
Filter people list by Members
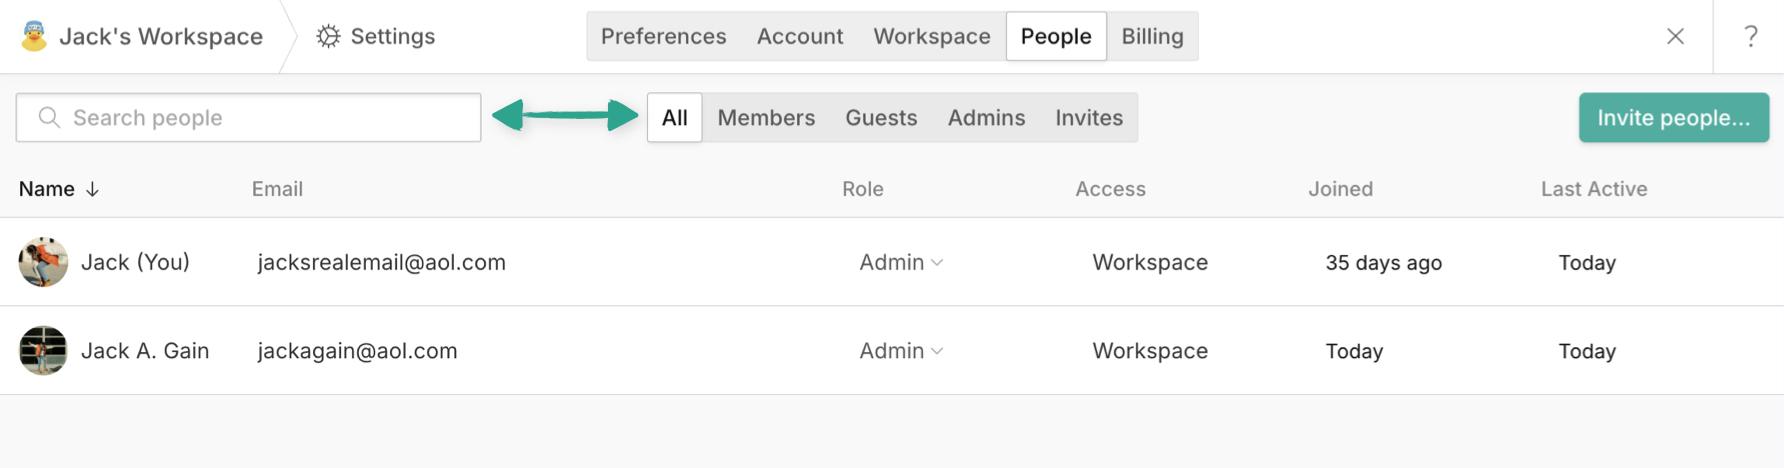766,118
